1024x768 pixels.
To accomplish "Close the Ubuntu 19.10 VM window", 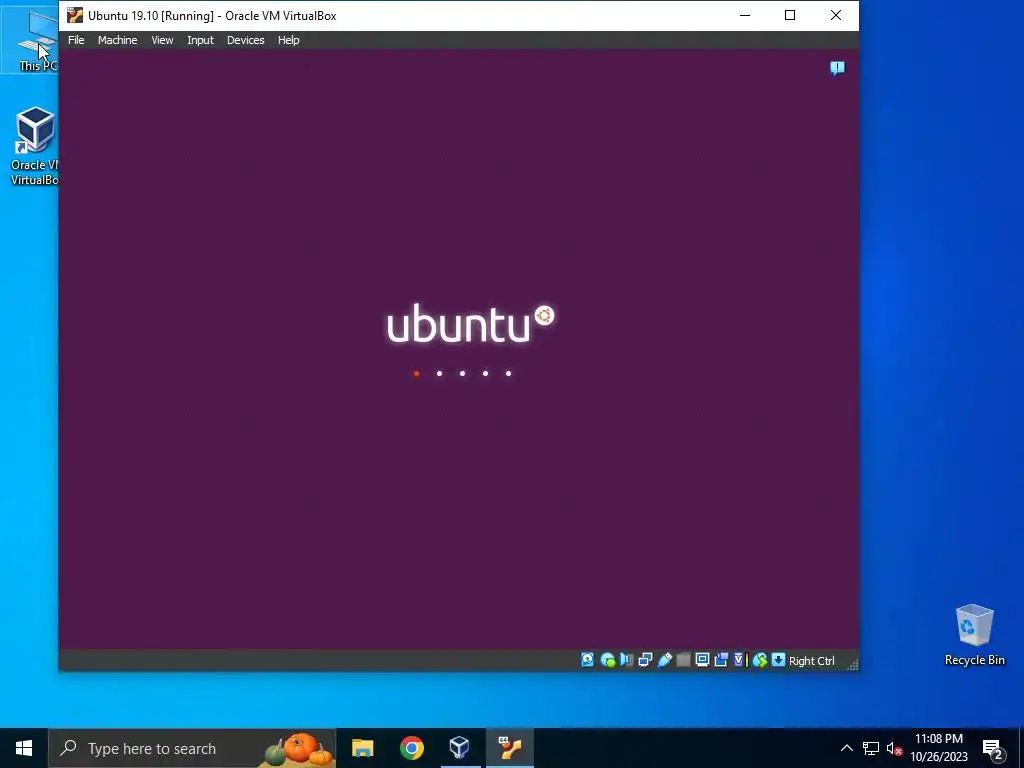I will [x=835, y=15].
